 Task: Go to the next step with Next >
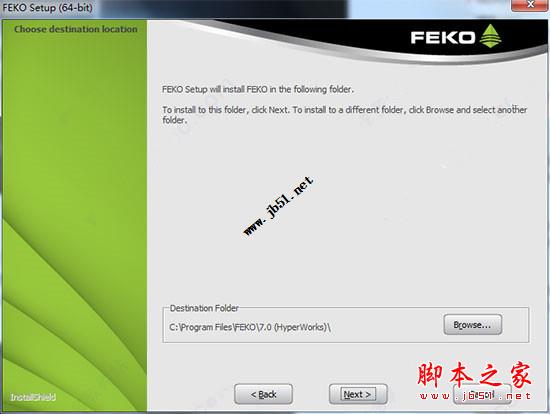(x=358, y=394)
